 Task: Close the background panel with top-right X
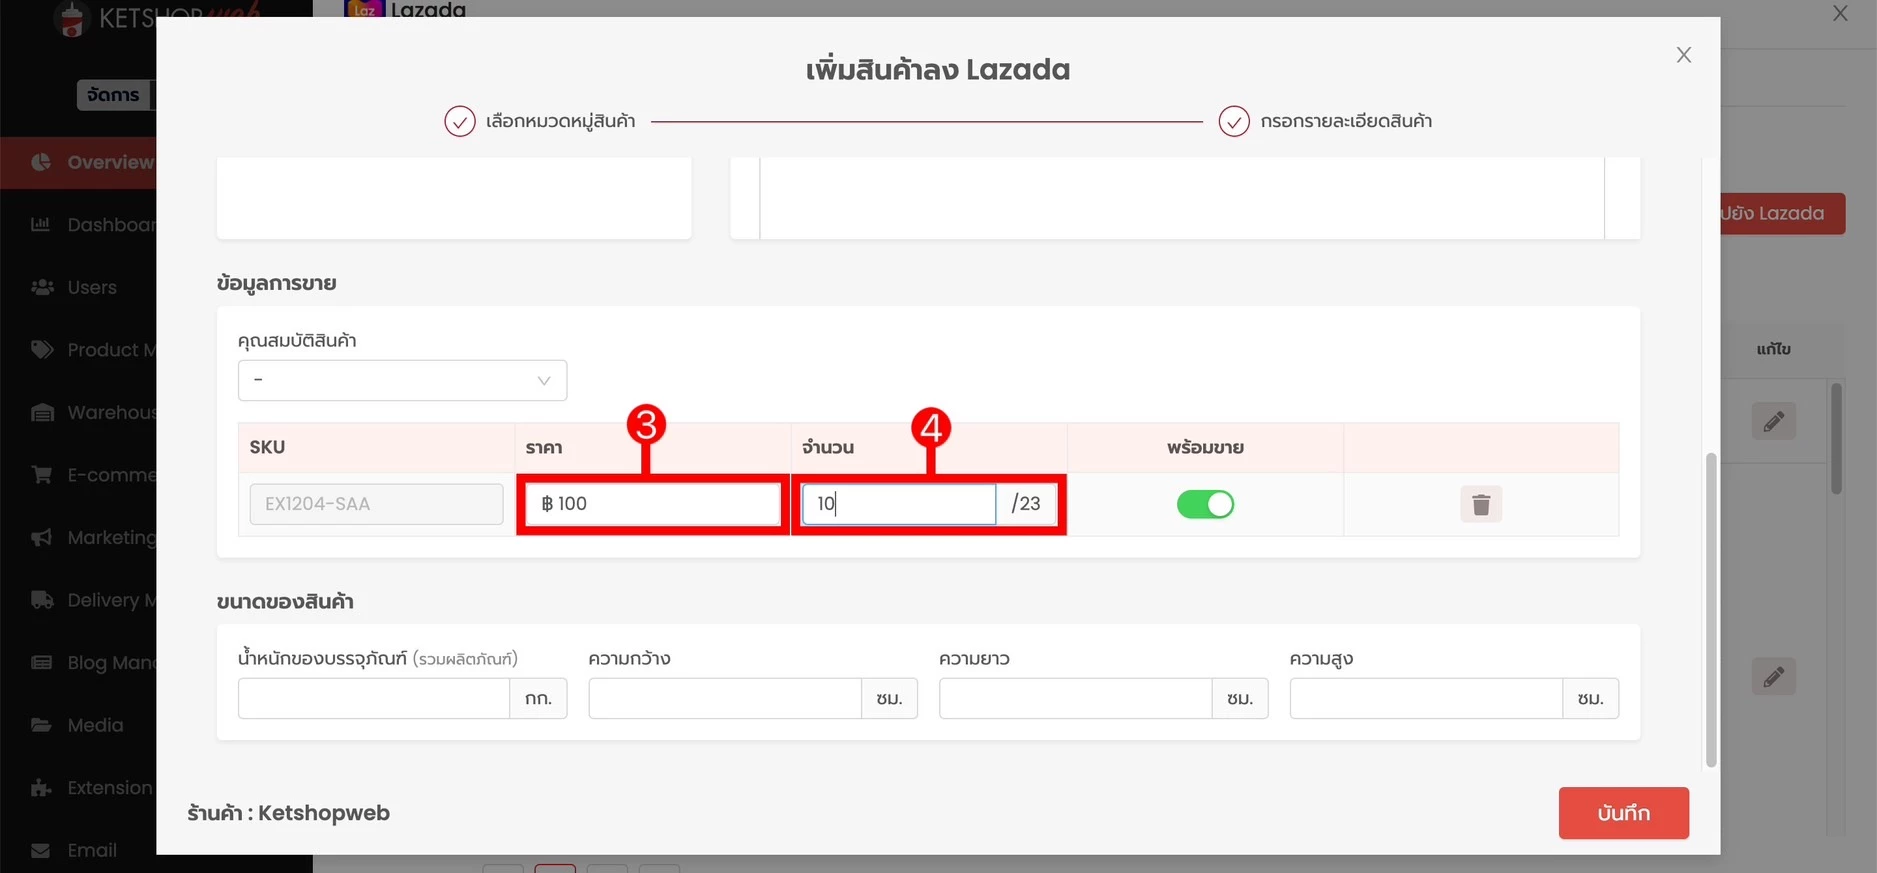click(1840, 13)
